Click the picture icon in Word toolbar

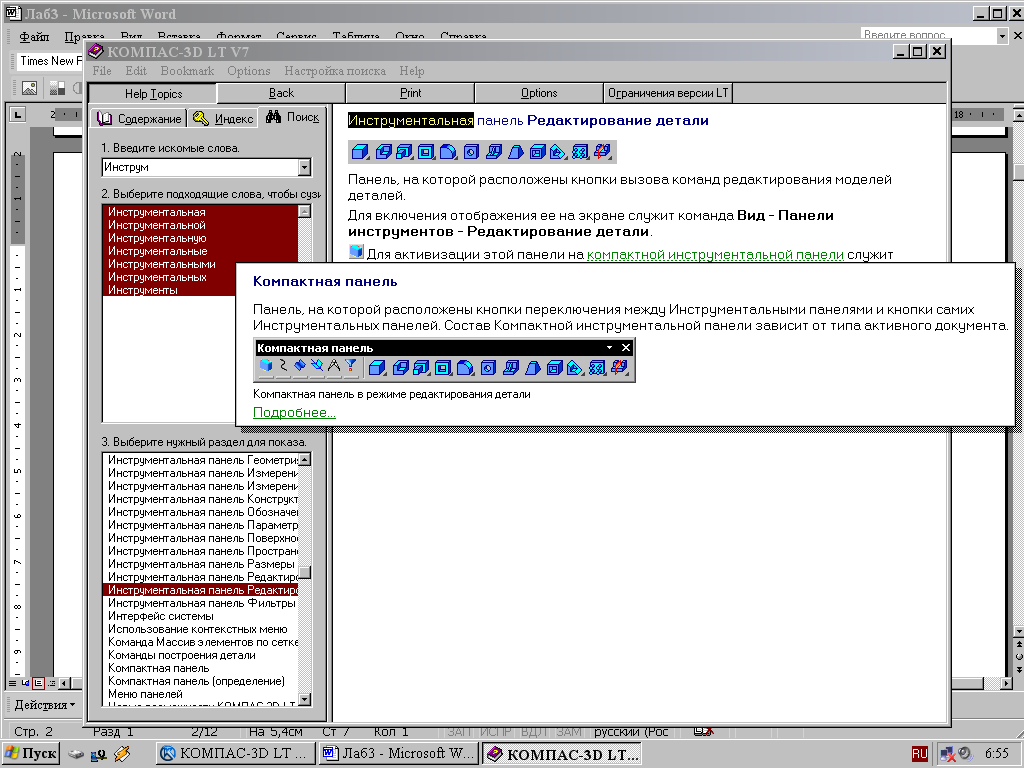click(29, 88)
